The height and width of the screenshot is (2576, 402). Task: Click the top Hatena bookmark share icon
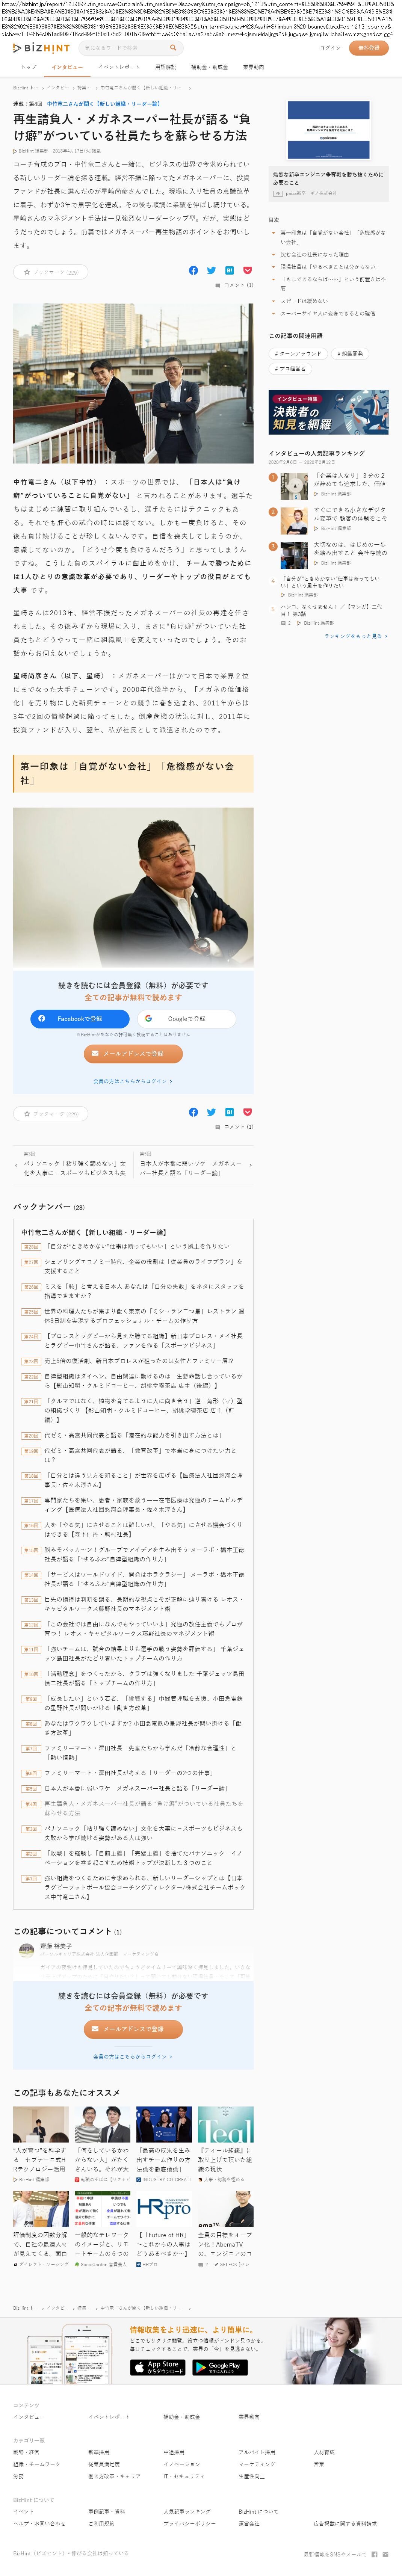coord(229,270)
